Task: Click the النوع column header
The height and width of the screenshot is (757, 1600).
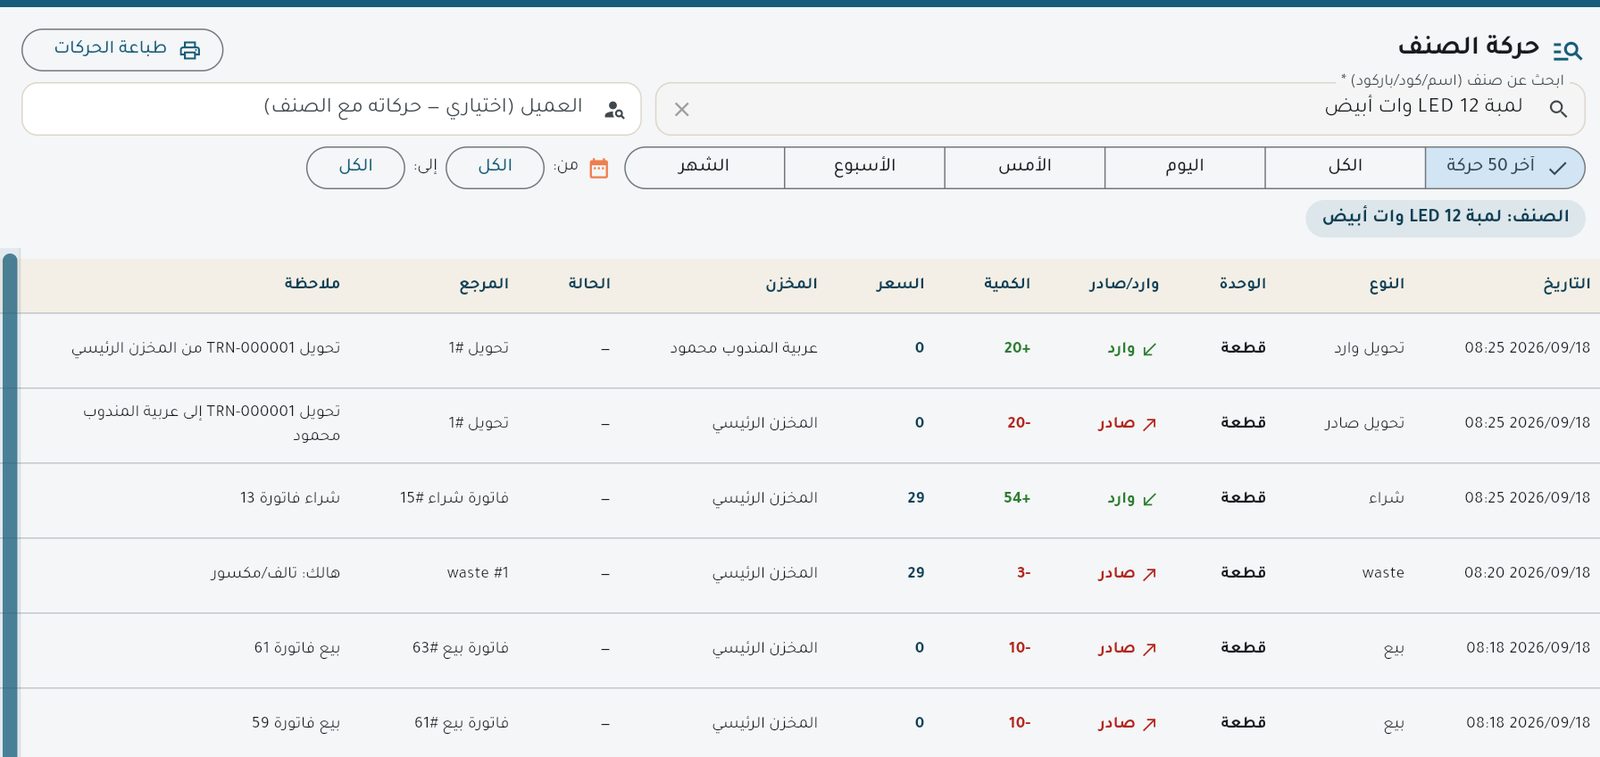Action: 1387,285
